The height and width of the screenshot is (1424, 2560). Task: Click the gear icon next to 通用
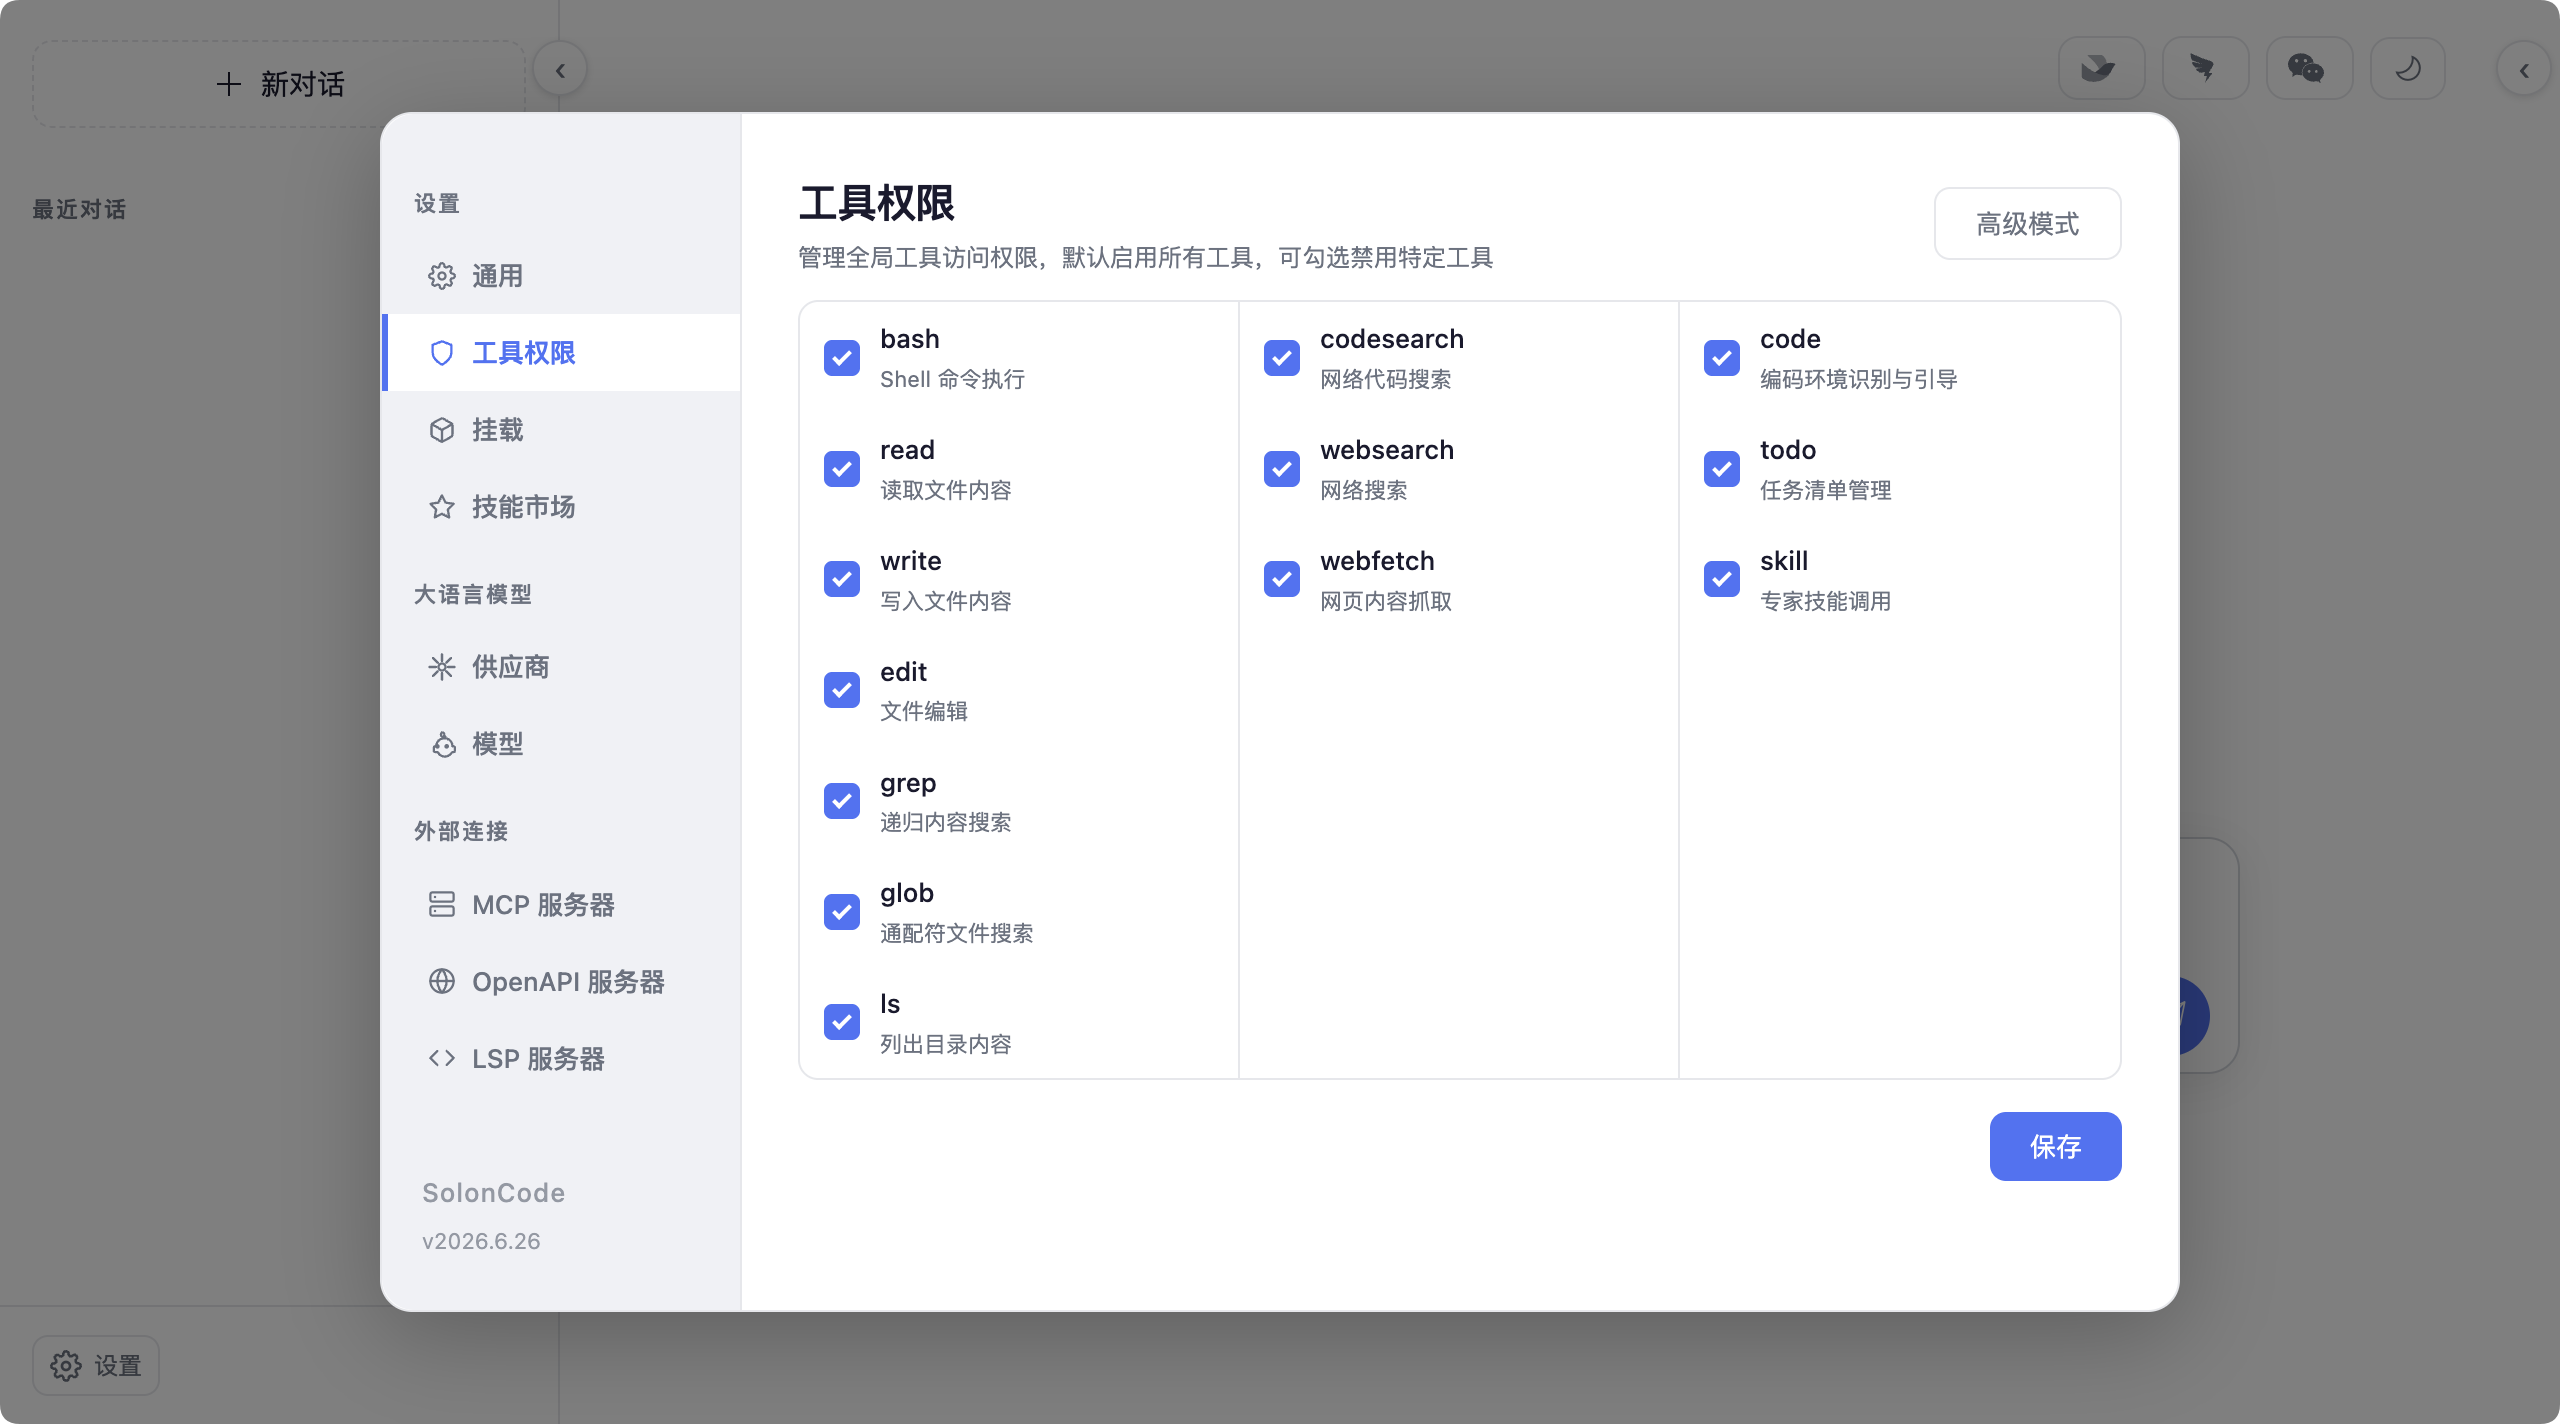(x=441, y=276)
